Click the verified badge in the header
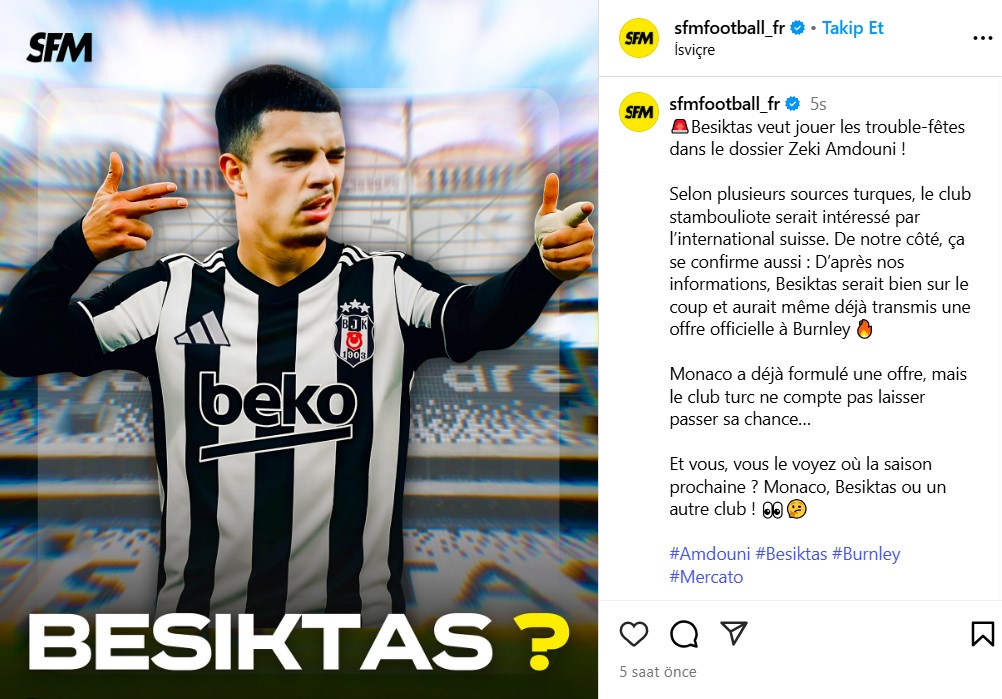This screenshot has width=1002, height=699. tap(797, 28)
